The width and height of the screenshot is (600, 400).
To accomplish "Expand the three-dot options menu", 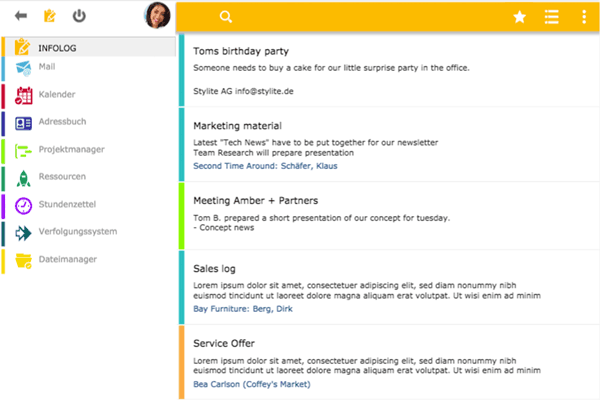I will (584, 17).
